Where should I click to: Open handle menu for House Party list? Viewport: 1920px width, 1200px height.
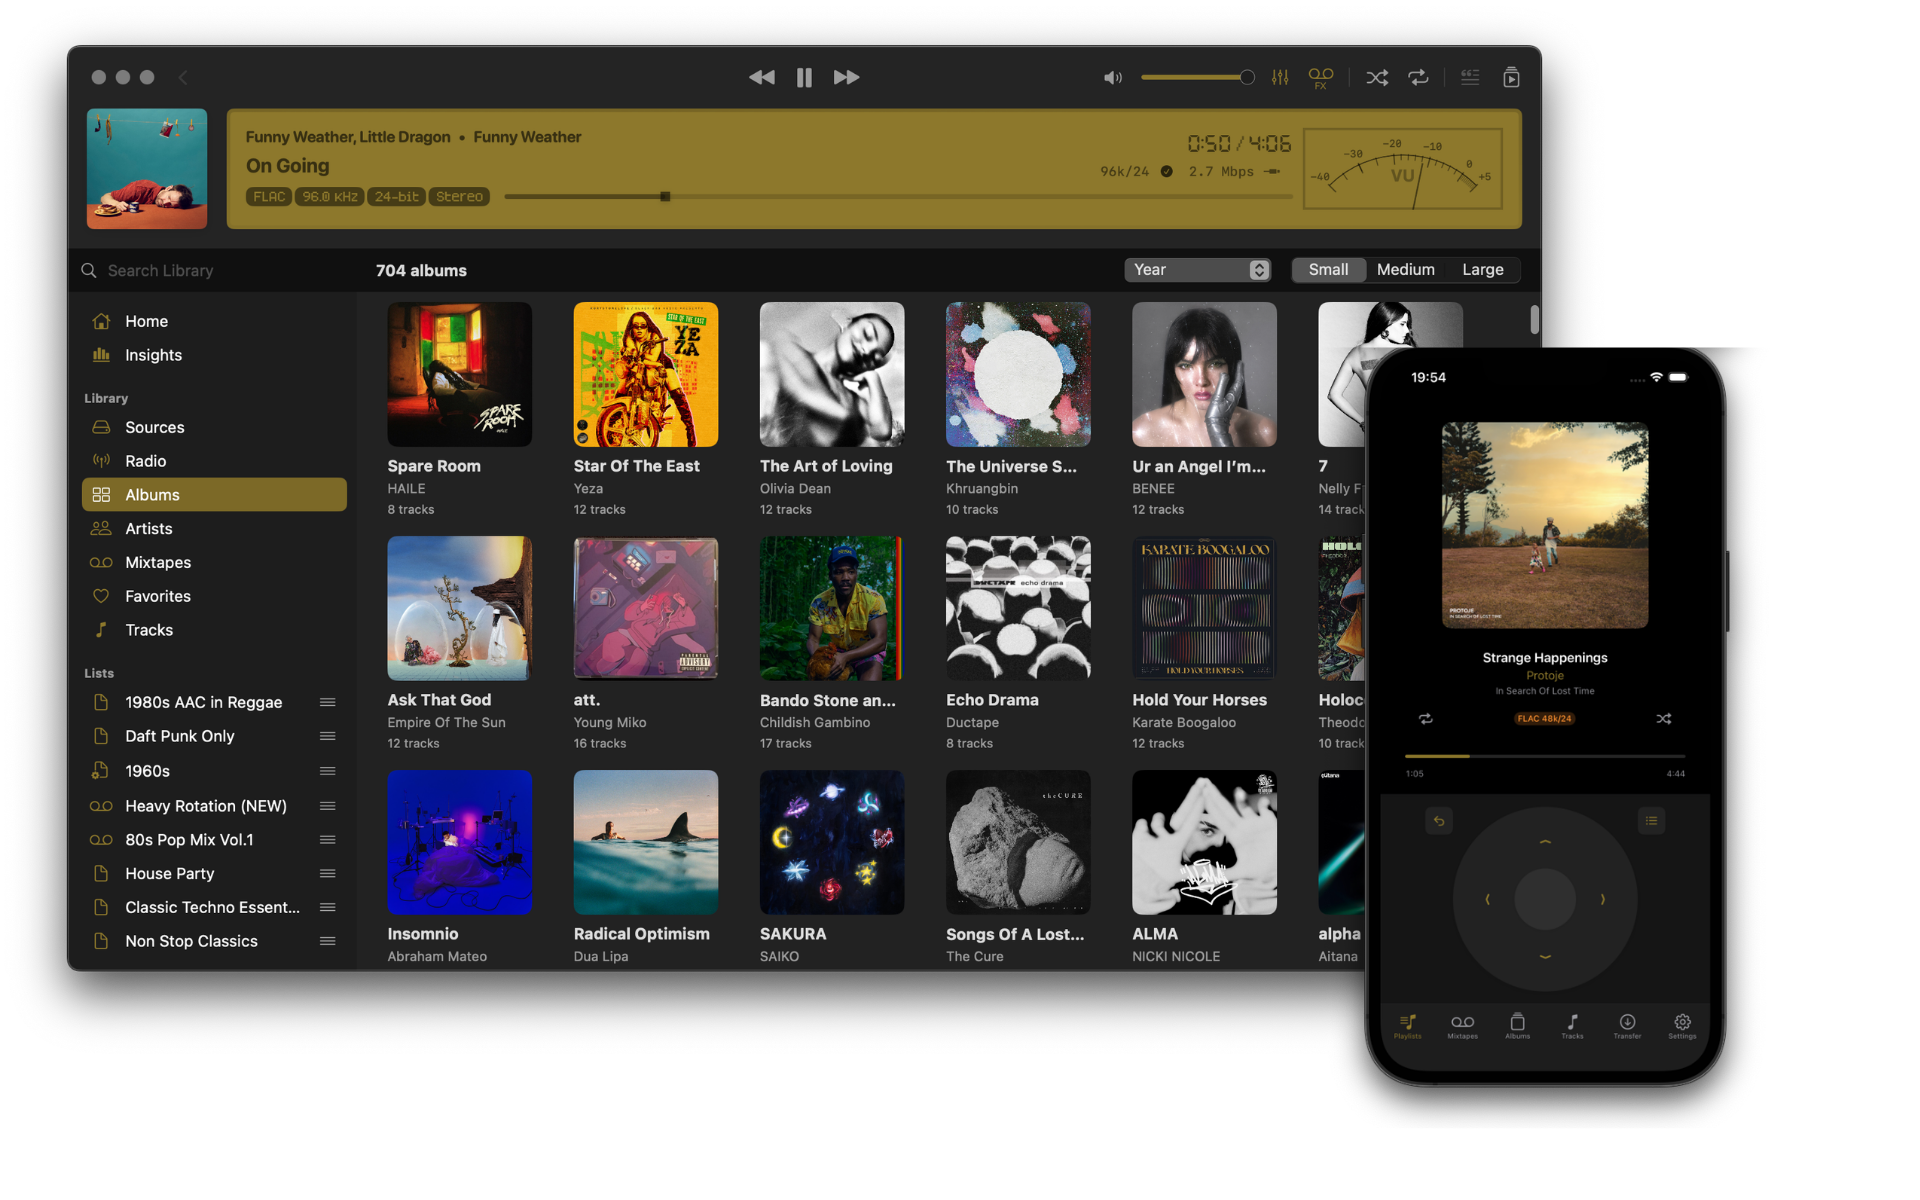tap(327, 874)
